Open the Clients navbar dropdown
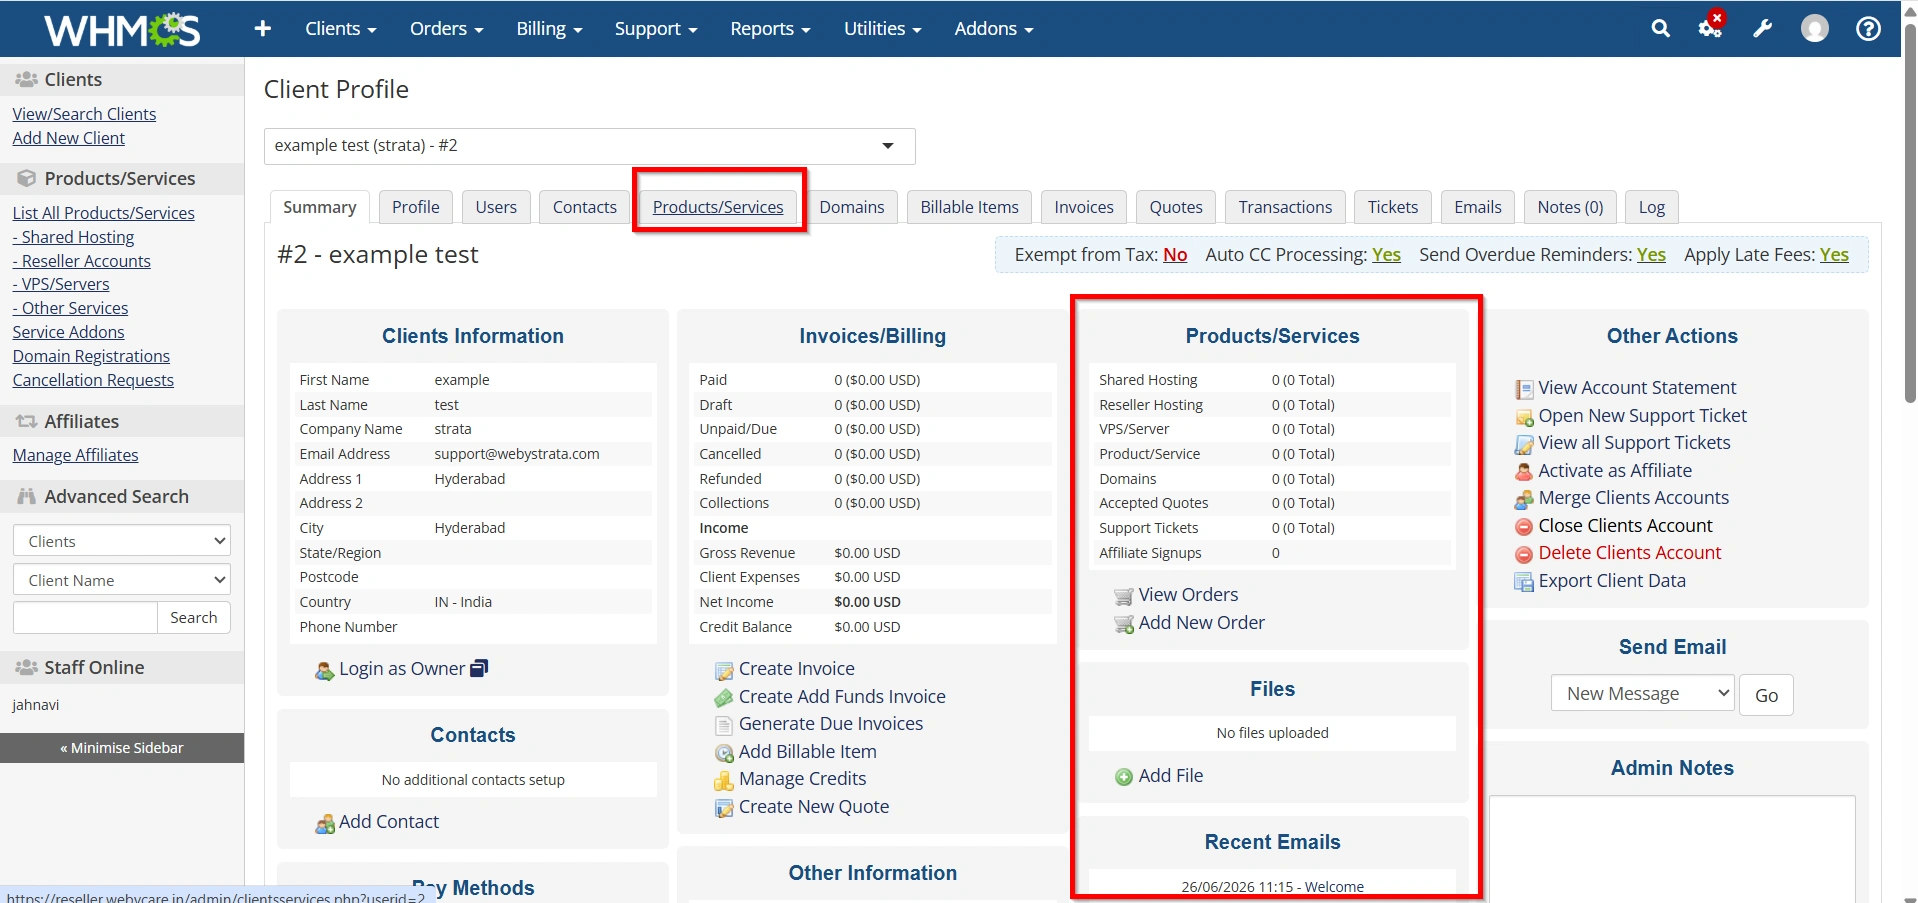Screen dimensions: 1918x903 340,29
